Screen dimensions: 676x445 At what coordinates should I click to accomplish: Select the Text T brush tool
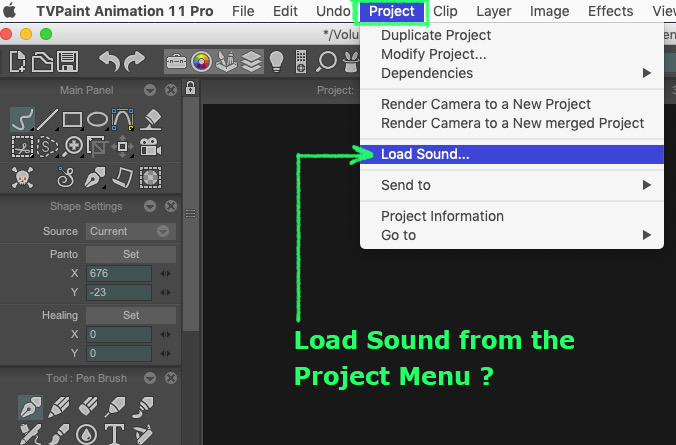[x=114, y=434]
